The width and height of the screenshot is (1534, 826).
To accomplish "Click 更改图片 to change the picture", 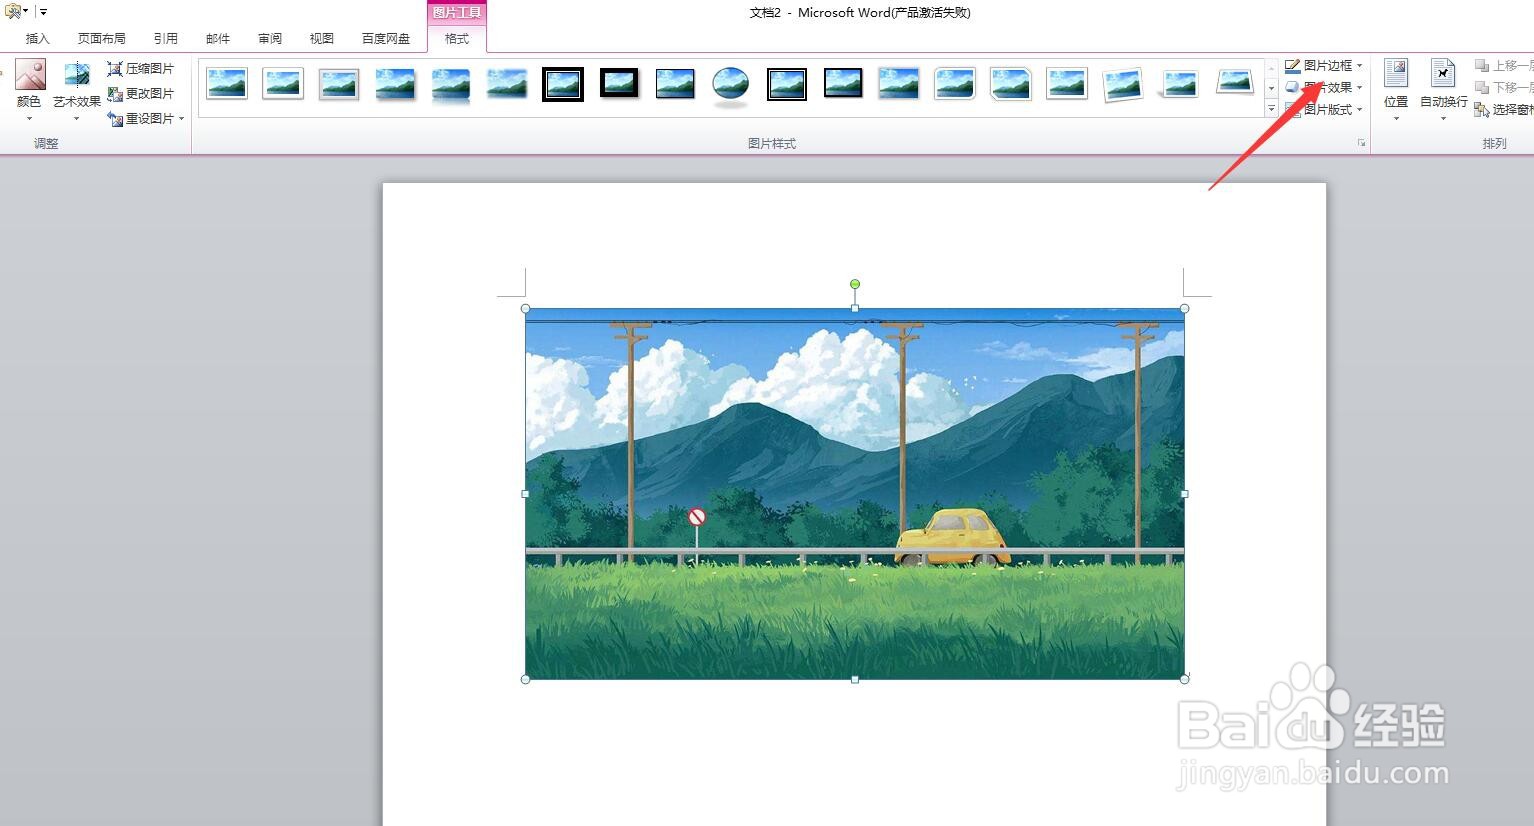I will click(141, 94).
